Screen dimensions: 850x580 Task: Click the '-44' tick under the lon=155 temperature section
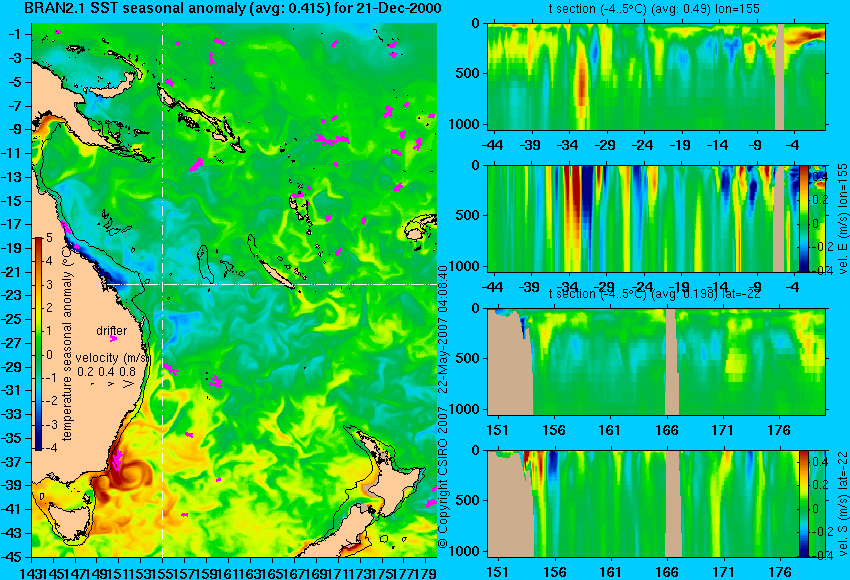[493, 146]
